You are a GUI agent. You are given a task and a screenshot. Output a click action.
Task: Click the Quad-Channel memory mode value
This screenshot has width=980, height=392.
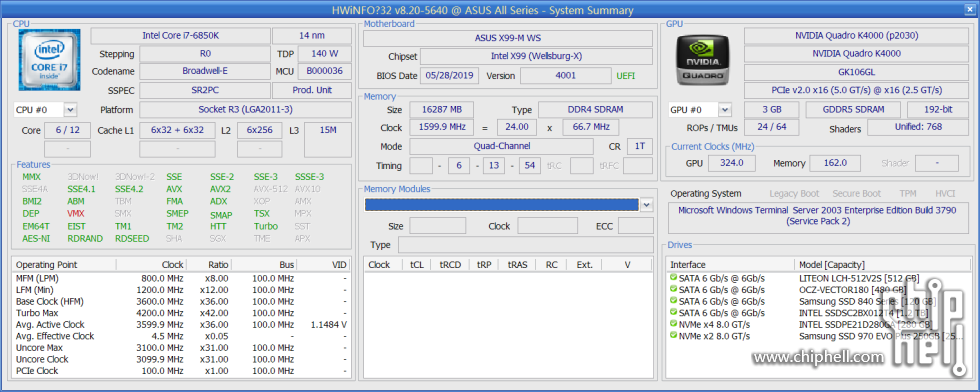click(501, 146)
